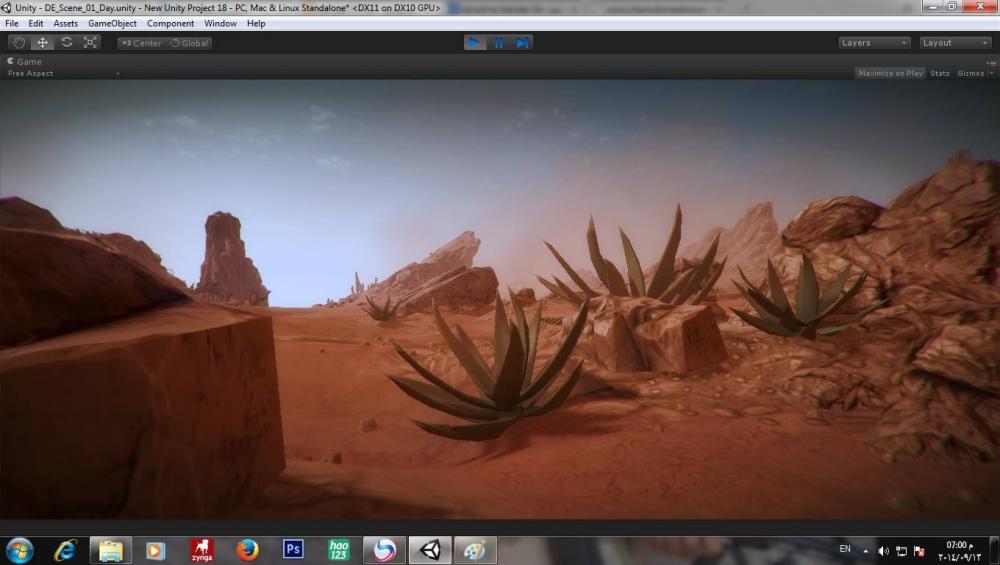This screenshot has height=565, width=1000.
Task: Open the blue swirl browser icon
Action: [x=384, y=550]
